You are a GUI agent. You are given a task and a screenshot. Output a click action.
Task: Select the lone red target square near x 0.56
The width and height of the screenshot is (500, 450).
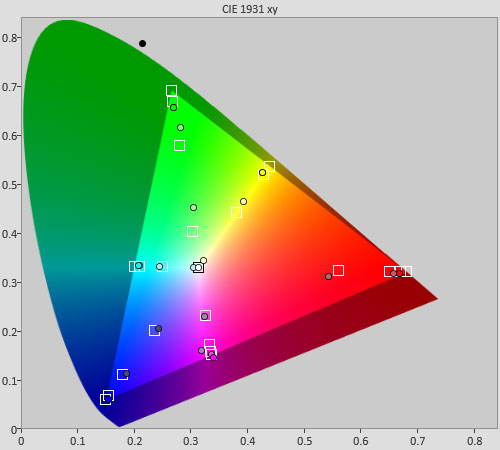(x=338, y=270)
